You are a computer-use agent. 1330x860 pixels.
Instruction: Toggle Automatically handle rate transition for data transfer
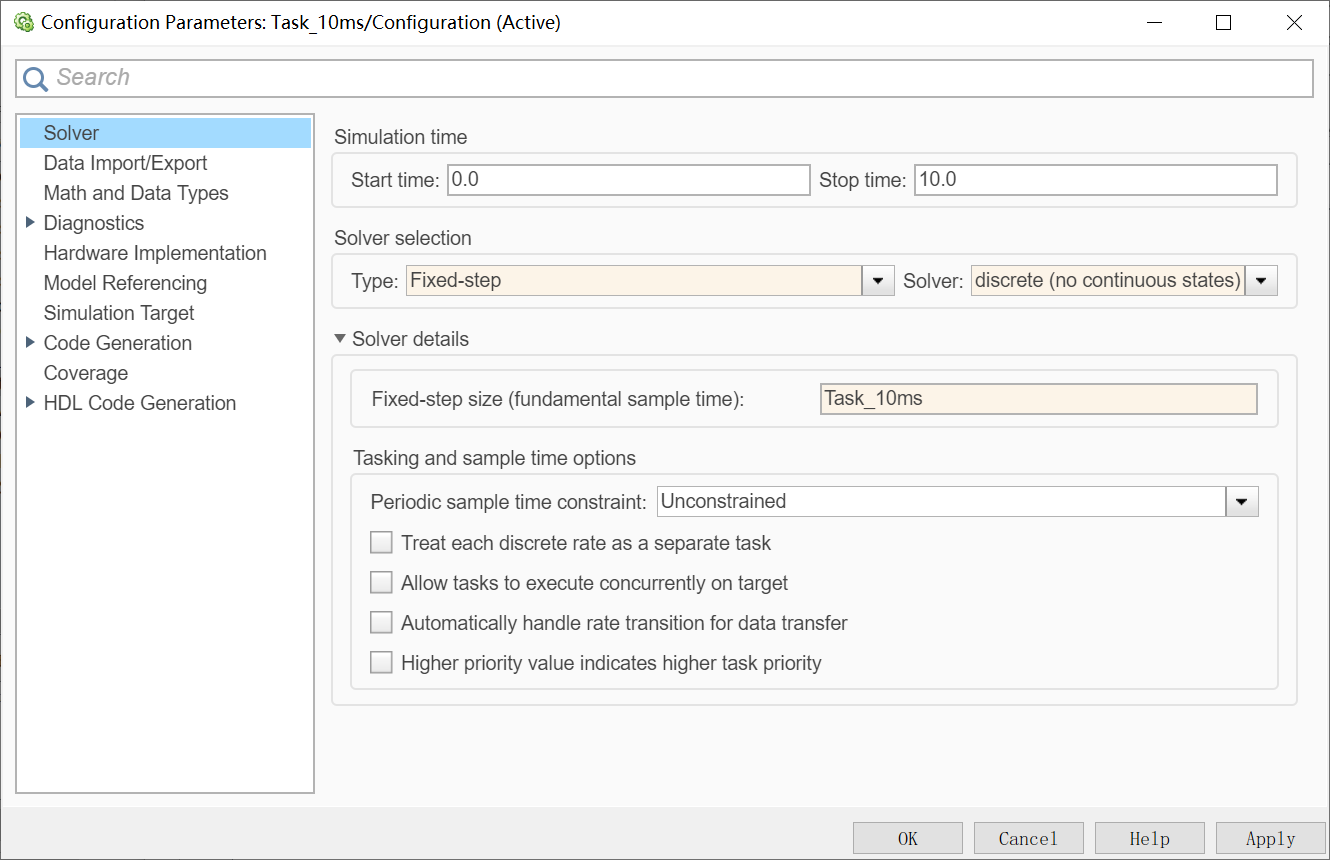381,623
